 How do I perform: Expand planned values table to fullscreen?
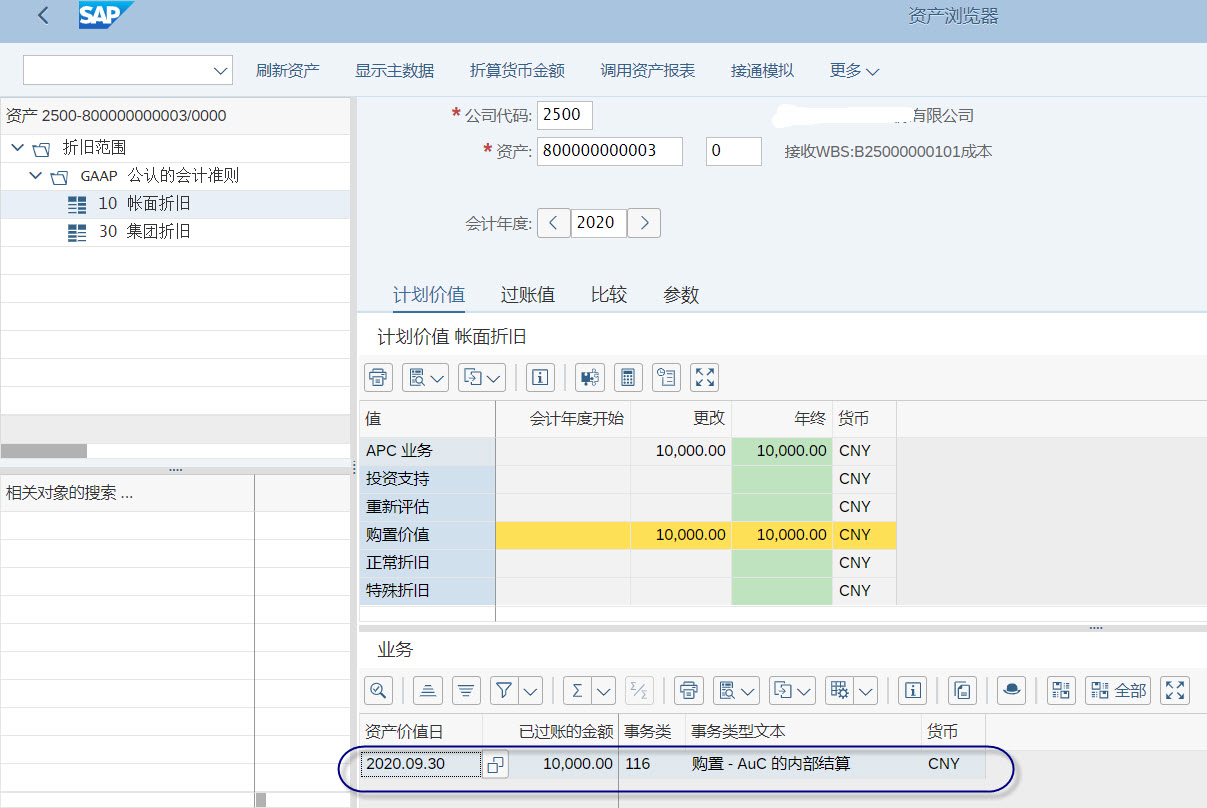(x=704, y=377)
